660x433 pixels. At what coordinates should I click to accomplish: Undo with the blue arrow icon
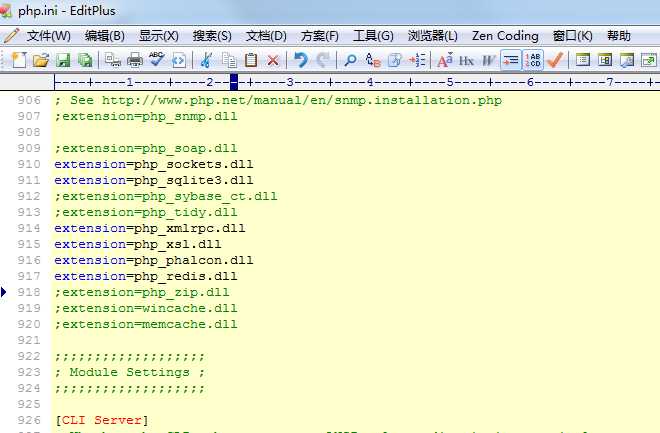coord(301,60)
